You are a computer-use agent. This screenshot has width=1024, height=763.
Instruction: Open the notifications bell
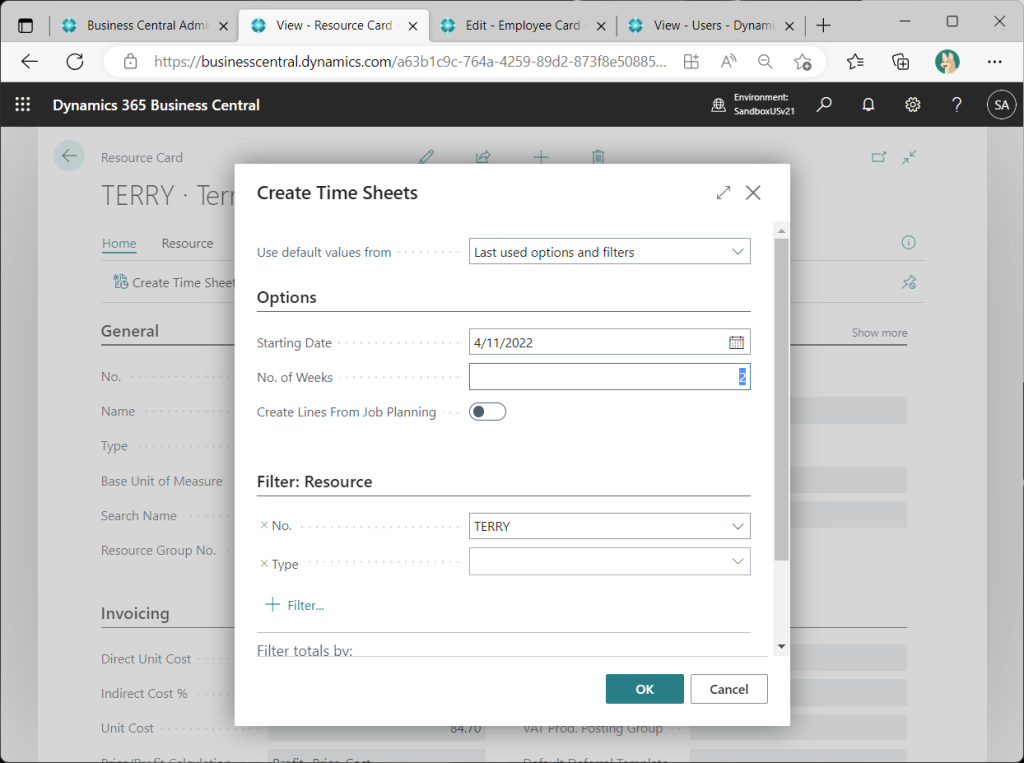868,105
